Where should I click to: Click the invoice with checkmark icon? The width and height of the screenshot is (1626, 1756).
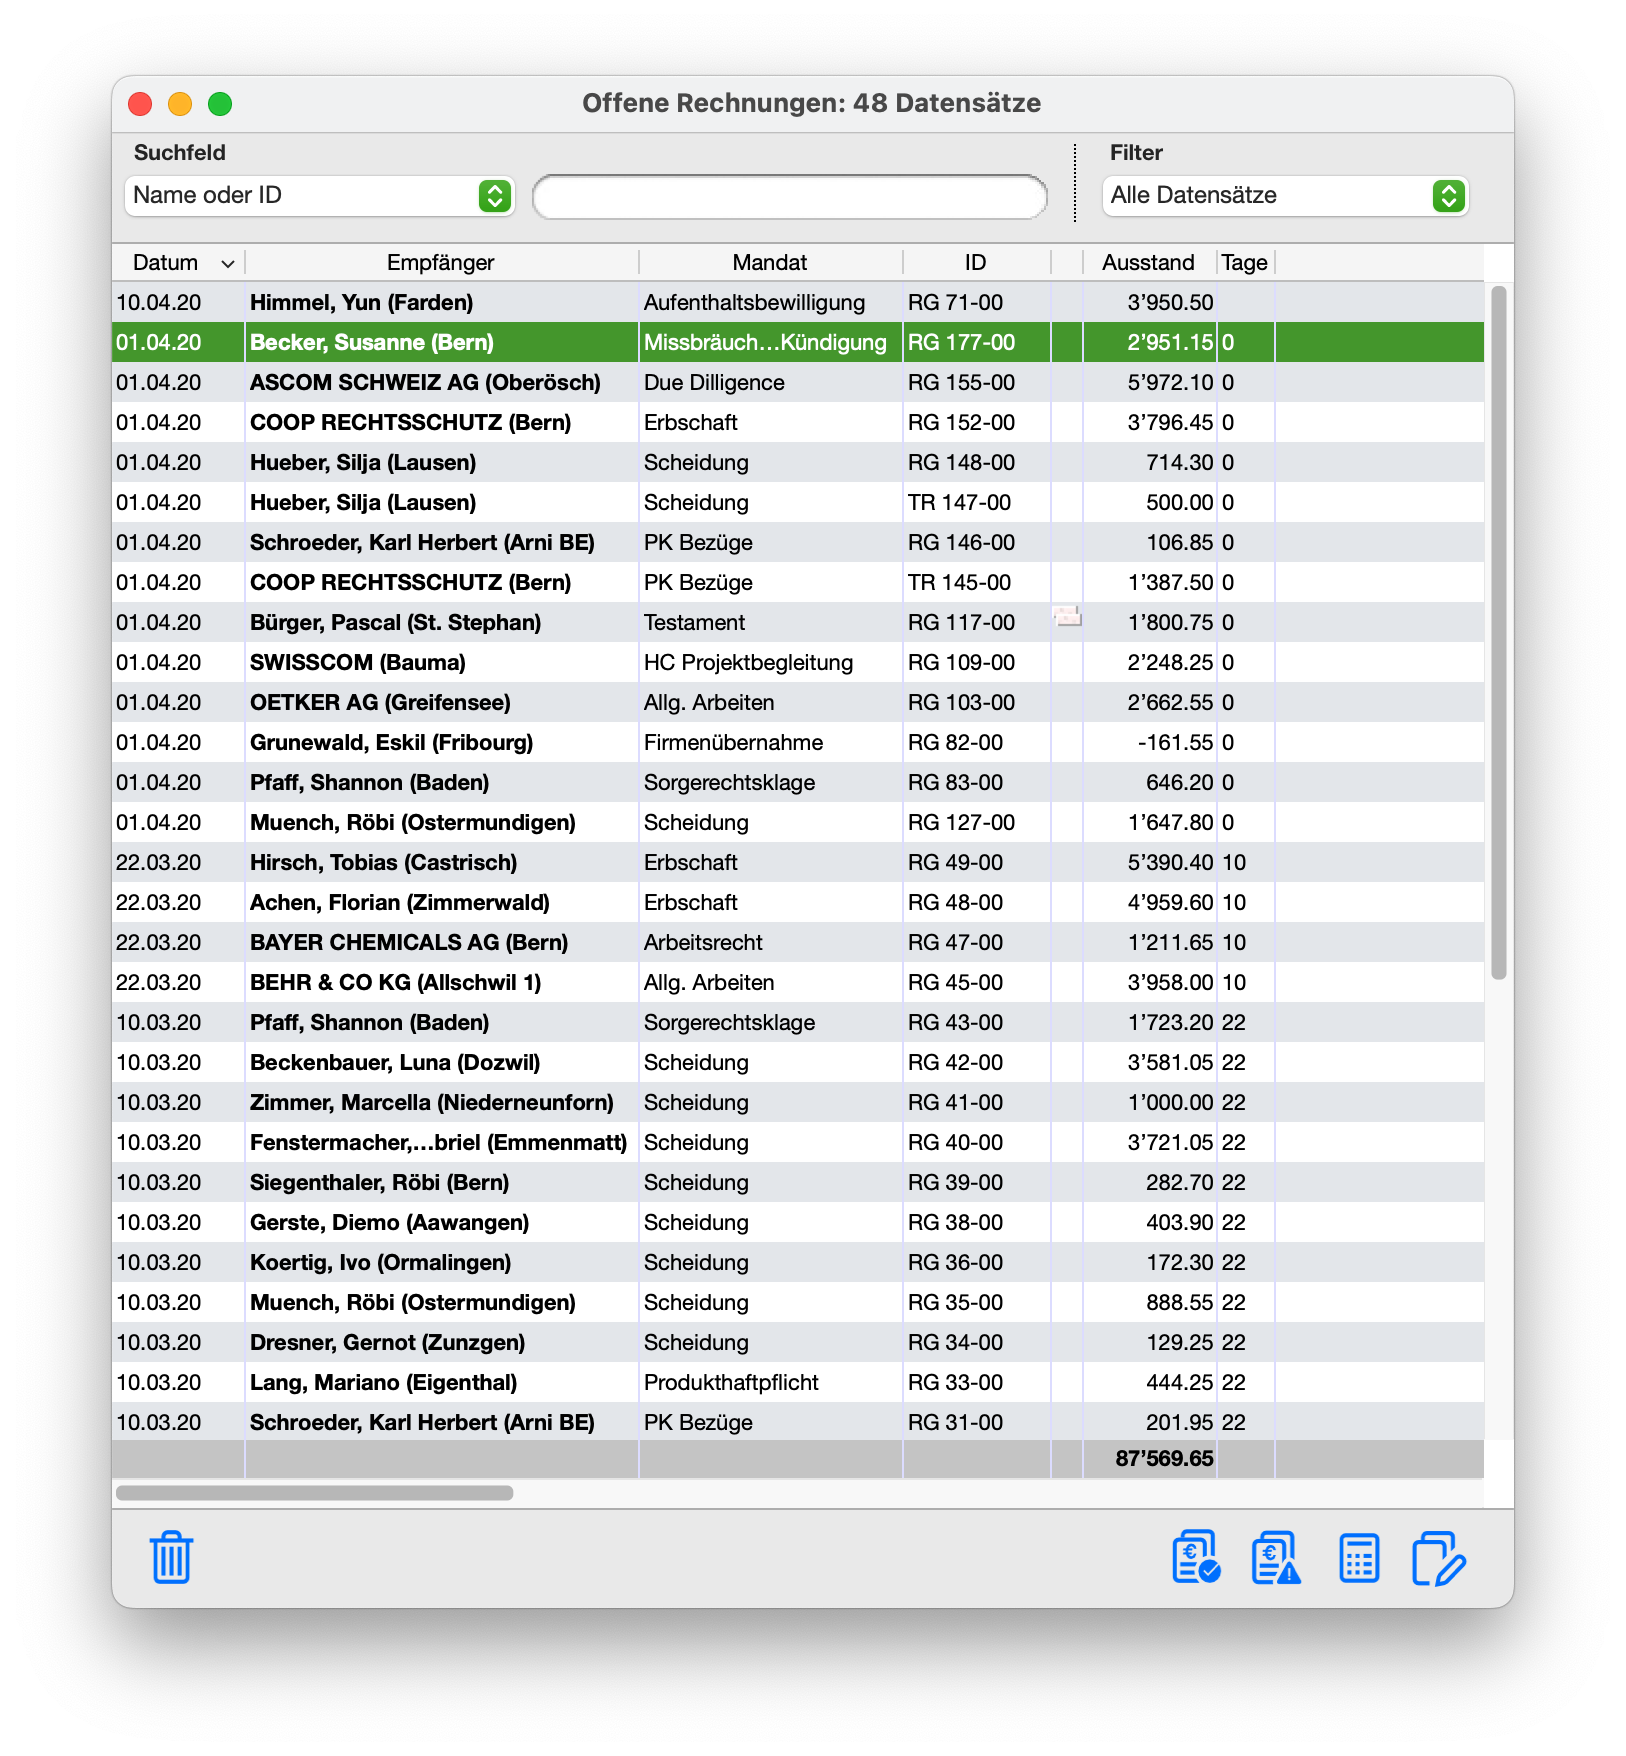point(1196,1557)
